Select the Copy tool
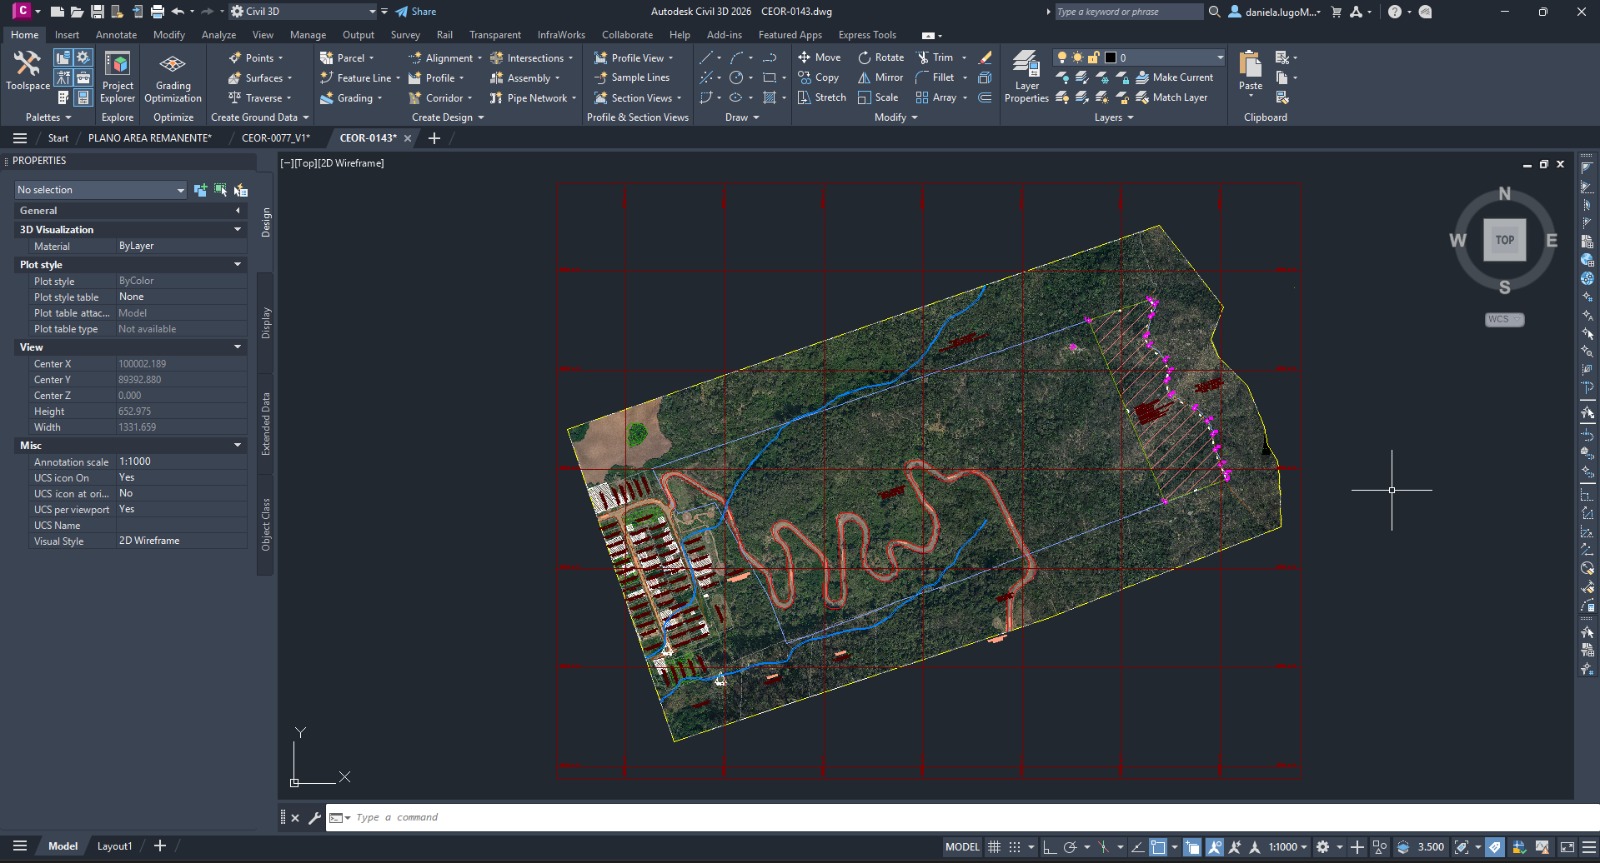This screenshot has width=1600, height=863. click(x=818, y=78)
